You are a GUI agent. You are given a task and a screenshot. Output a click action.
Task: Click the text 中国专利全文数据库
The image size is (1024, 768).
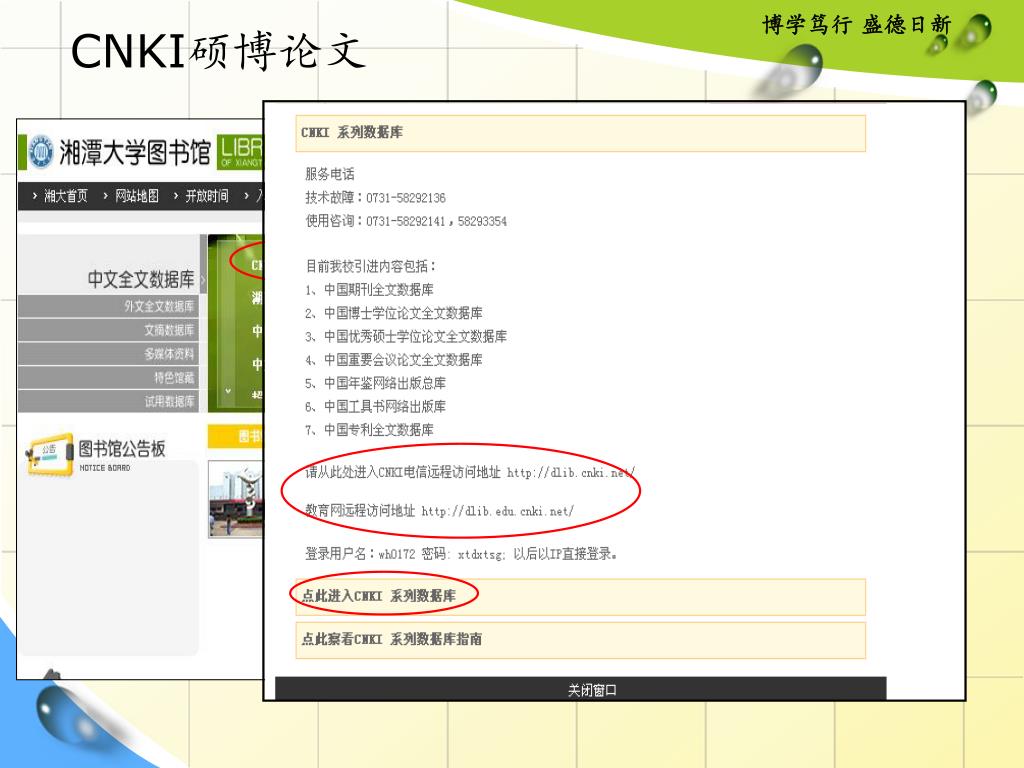(x=379, y=430)
